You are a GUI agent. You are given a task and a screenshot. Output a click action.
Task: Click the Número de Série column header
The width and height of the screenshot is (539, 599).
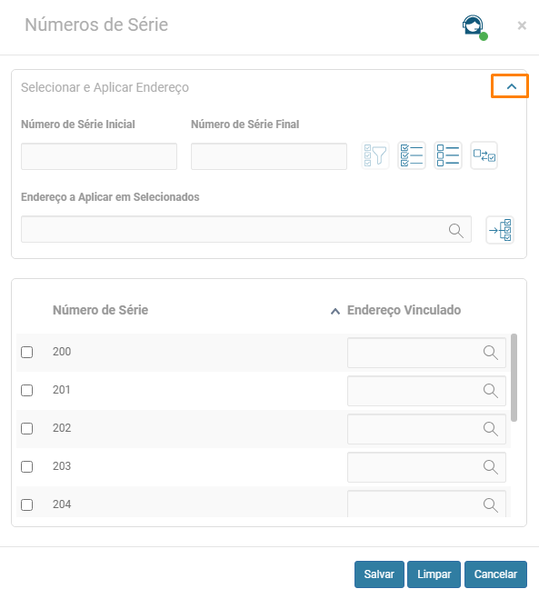(x=100, y=310)
